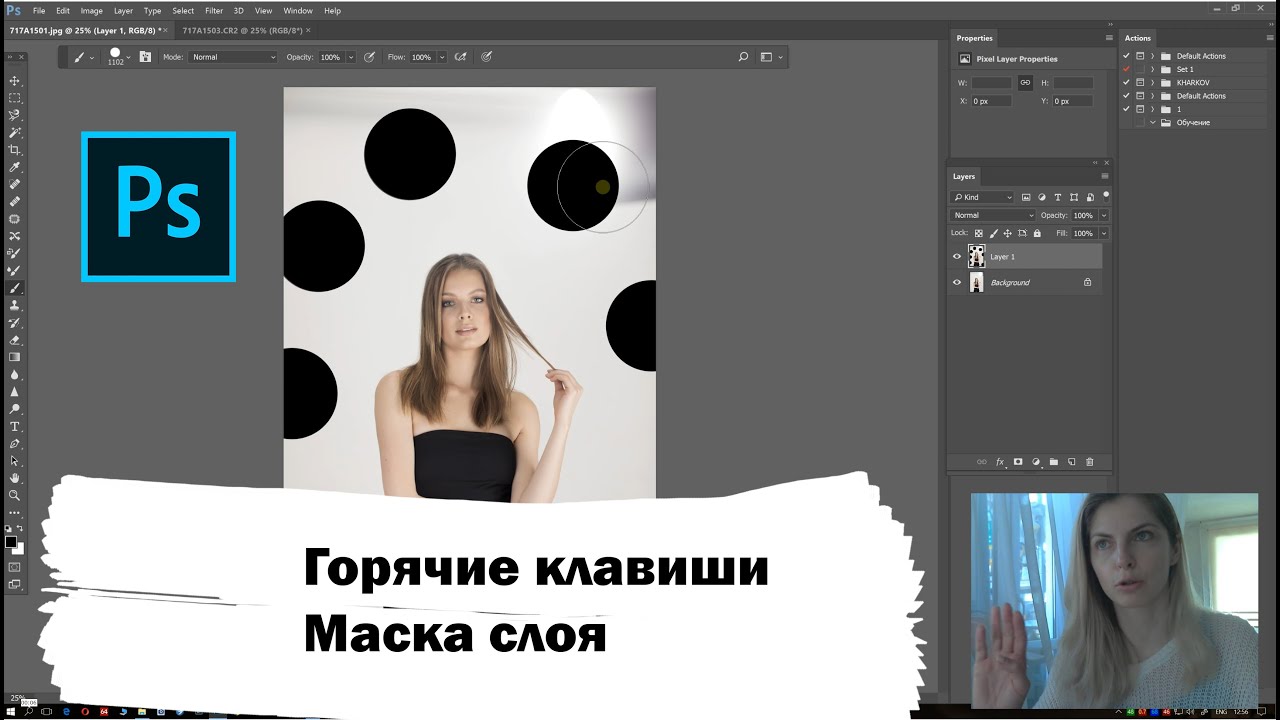This screenshot has width=1280, height=720.
Task: Add a layer mask in the Layers panel
Action: 1018,462
